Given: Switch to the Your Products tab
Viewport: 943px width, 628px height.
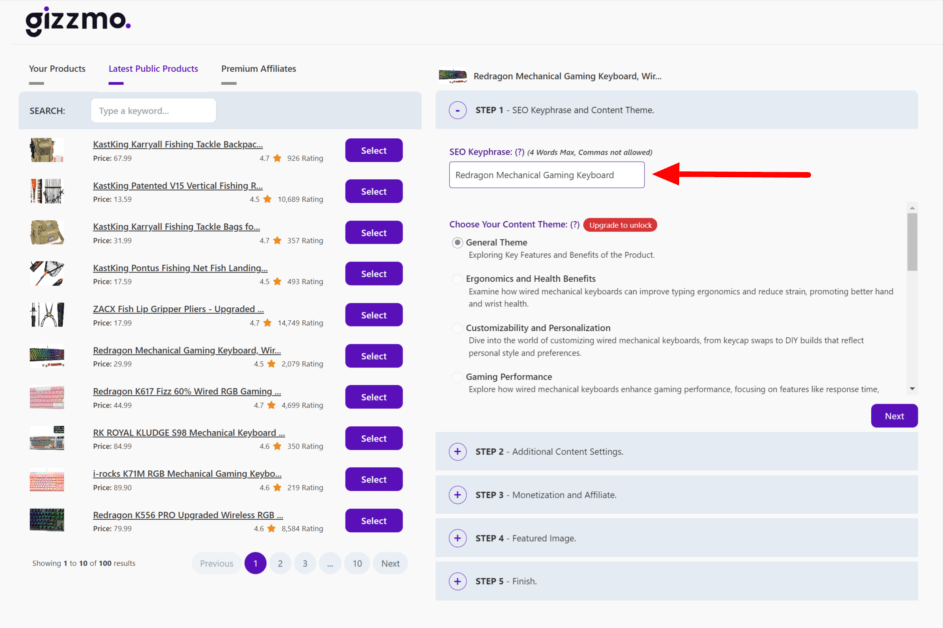Looking at the screenshot, I should pyautogui.click(x=57, y=69).
